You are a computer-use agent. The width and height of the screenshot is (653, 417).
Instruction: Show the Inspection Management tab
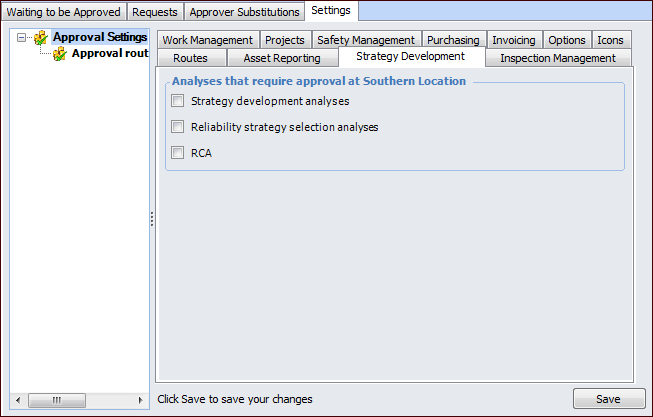[x=558, y=58]
